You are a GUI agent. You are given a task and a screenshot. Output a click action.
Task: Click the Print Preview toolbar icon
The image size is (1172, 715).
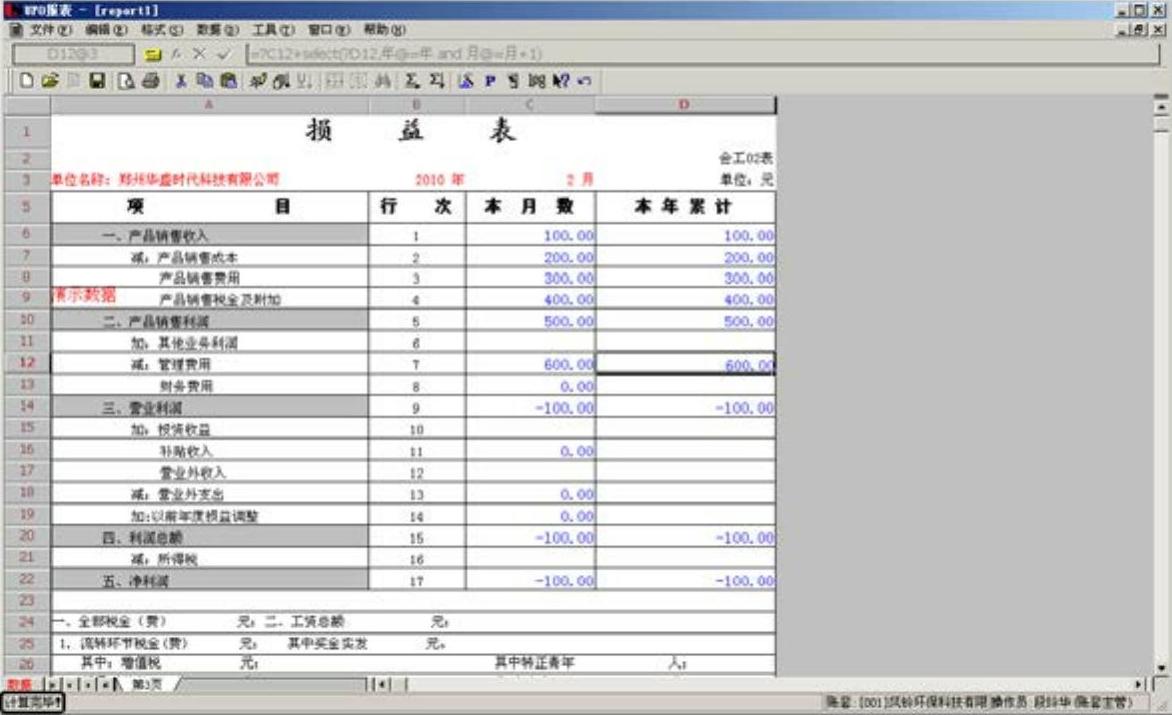coord(126,81)
